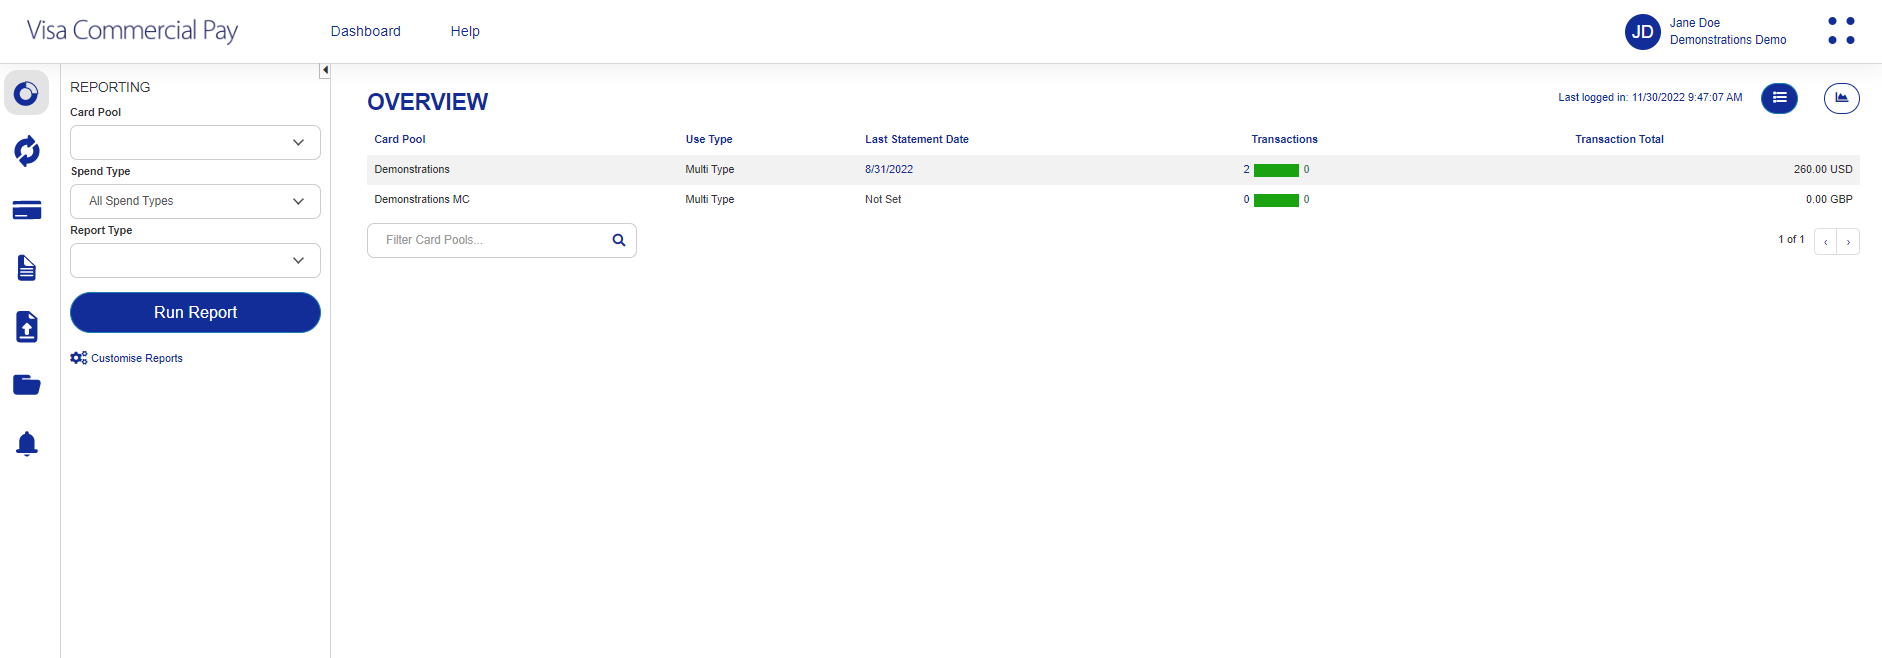This screenshot has width=1882, height=658.
Task: Click the green transactions bar for Demonstrations
Action: [1276, 170]
